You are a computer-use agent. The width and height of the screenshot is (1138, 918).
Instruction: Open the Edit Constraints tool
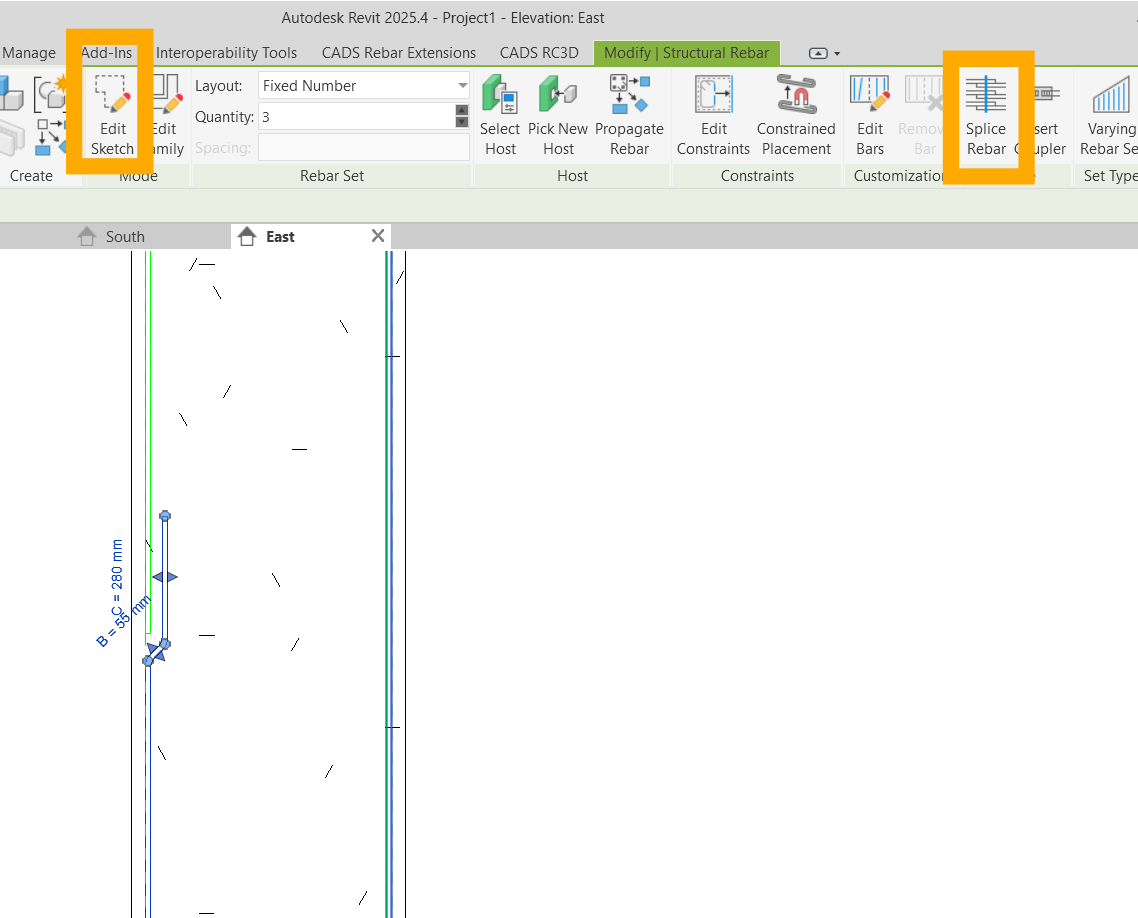713,113
